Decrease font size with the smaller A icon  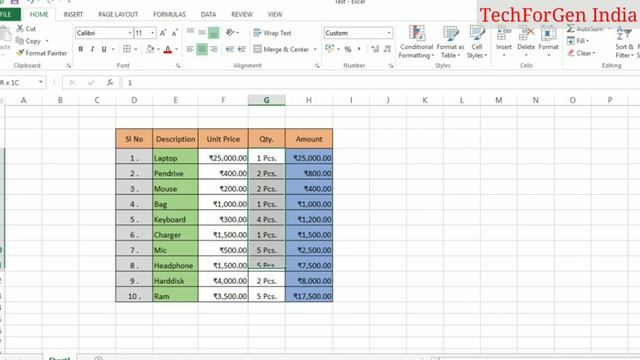click(175, 33)
